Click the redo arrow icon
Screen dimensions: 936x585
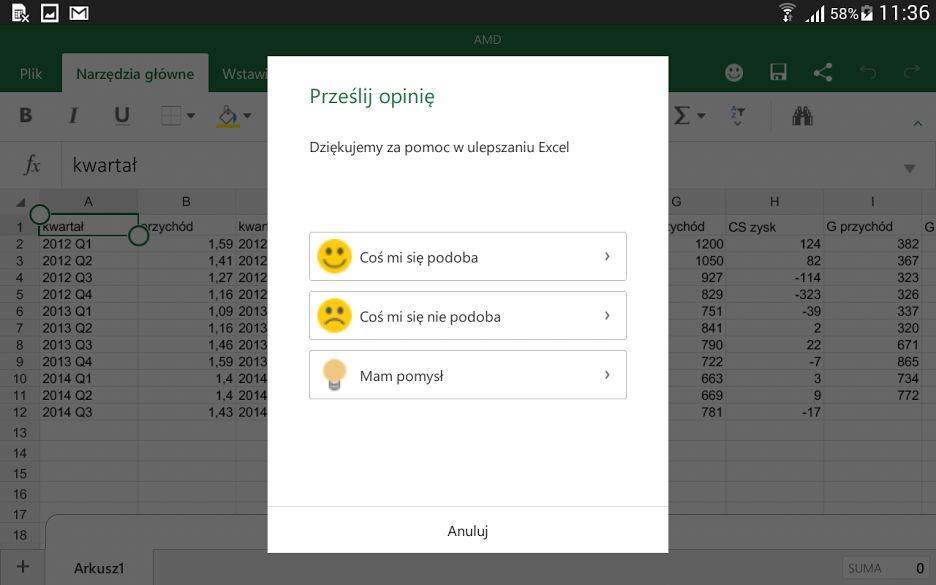(x=911, y=70)
